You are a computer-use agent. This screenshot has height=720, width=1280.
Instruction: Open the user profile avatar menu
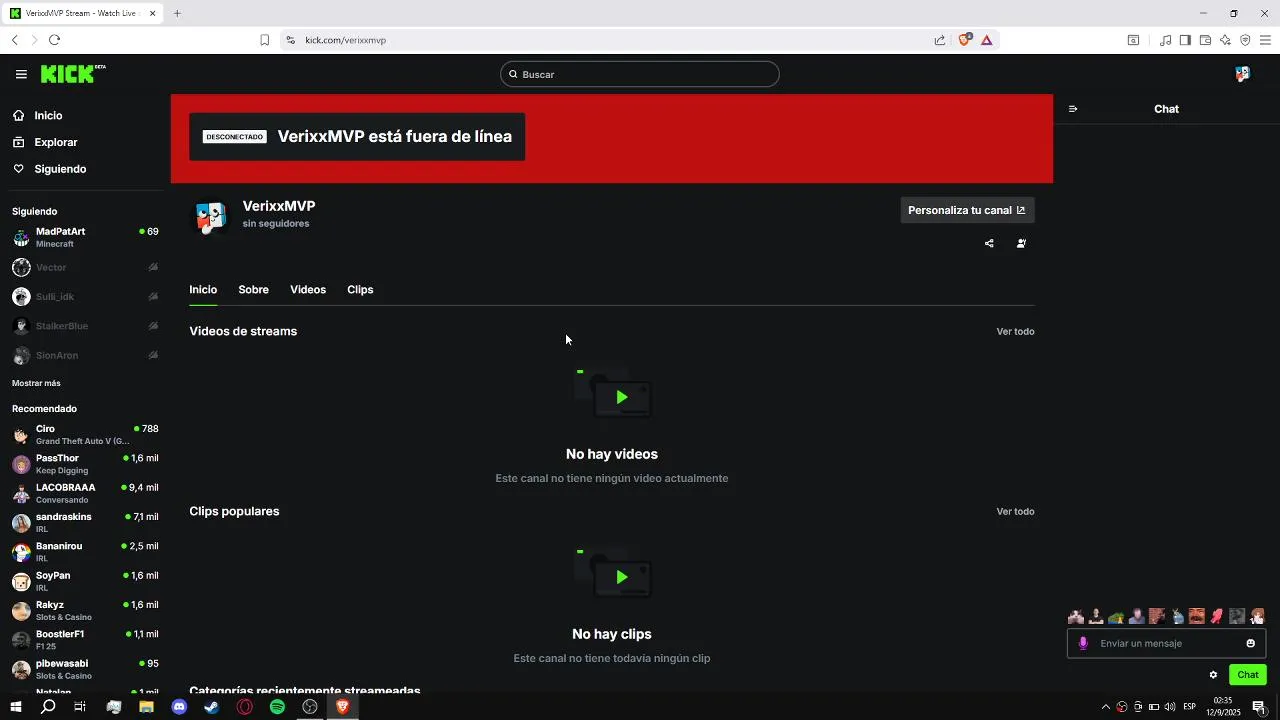coord(1243,74)
